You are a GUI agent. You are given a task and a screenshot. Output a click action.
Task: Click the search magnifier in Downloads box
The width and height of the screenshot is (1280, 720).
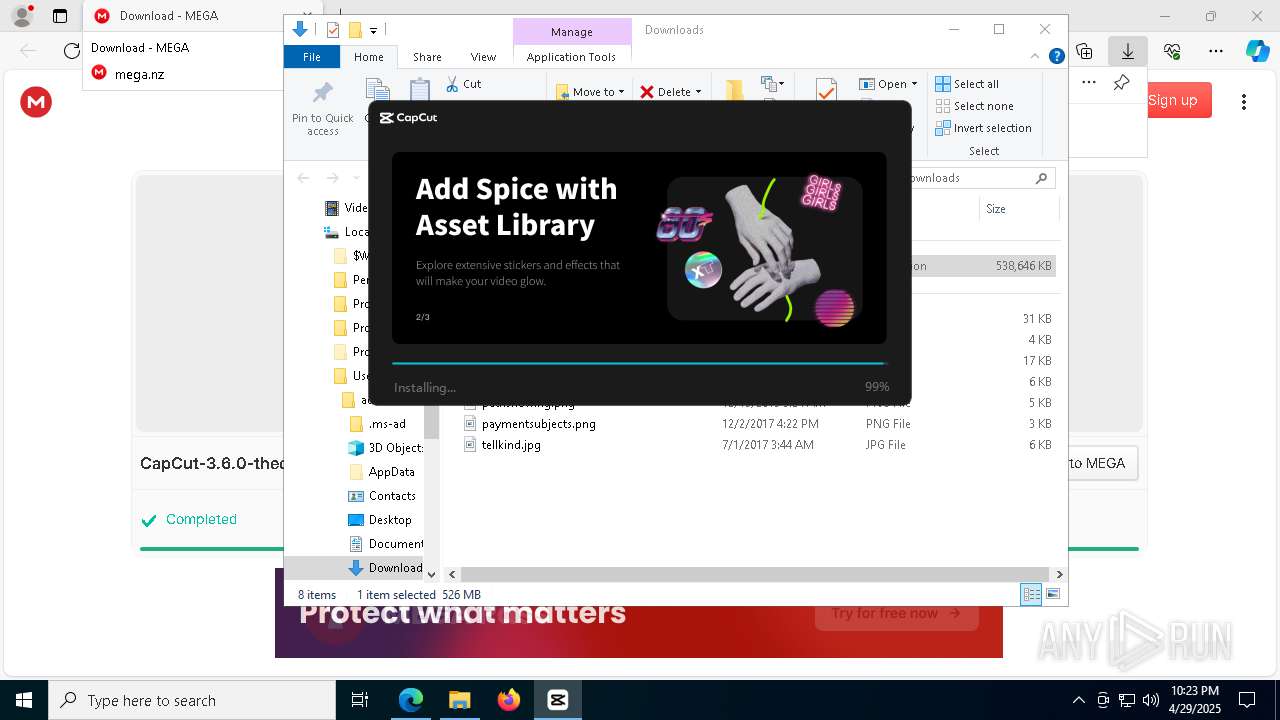click(x=1041, y=178)
